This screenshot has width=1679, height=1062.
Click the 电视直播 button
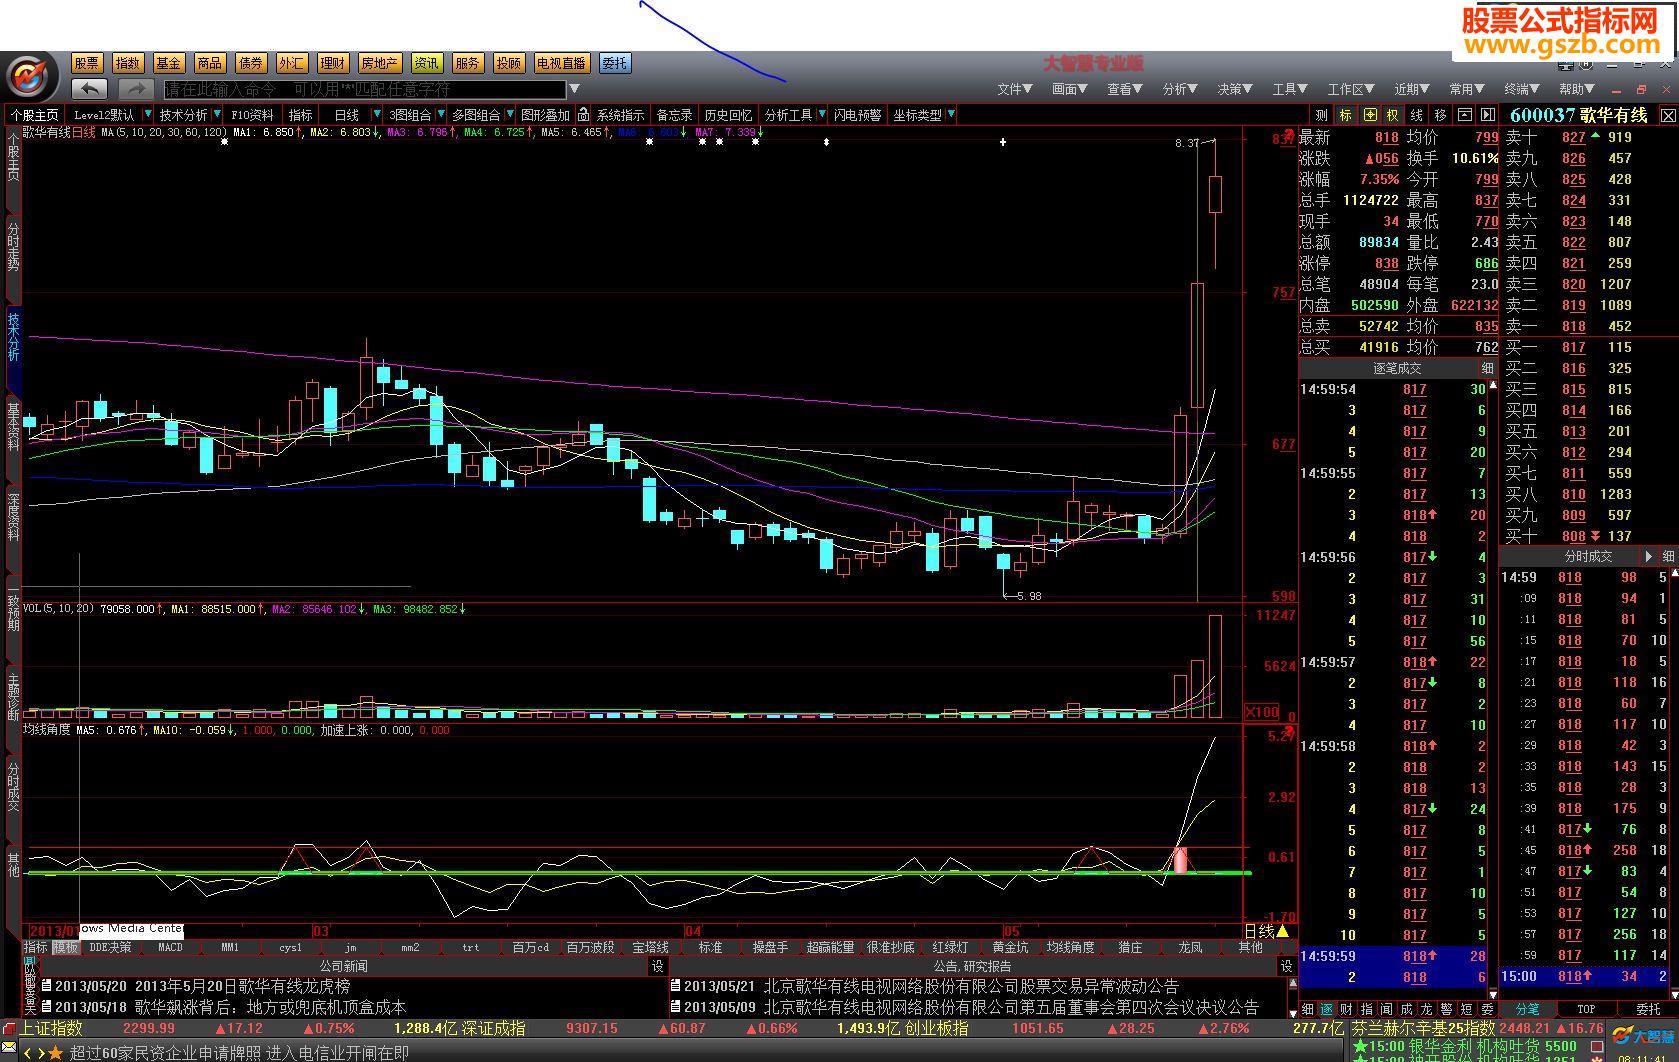click(561, 63)
